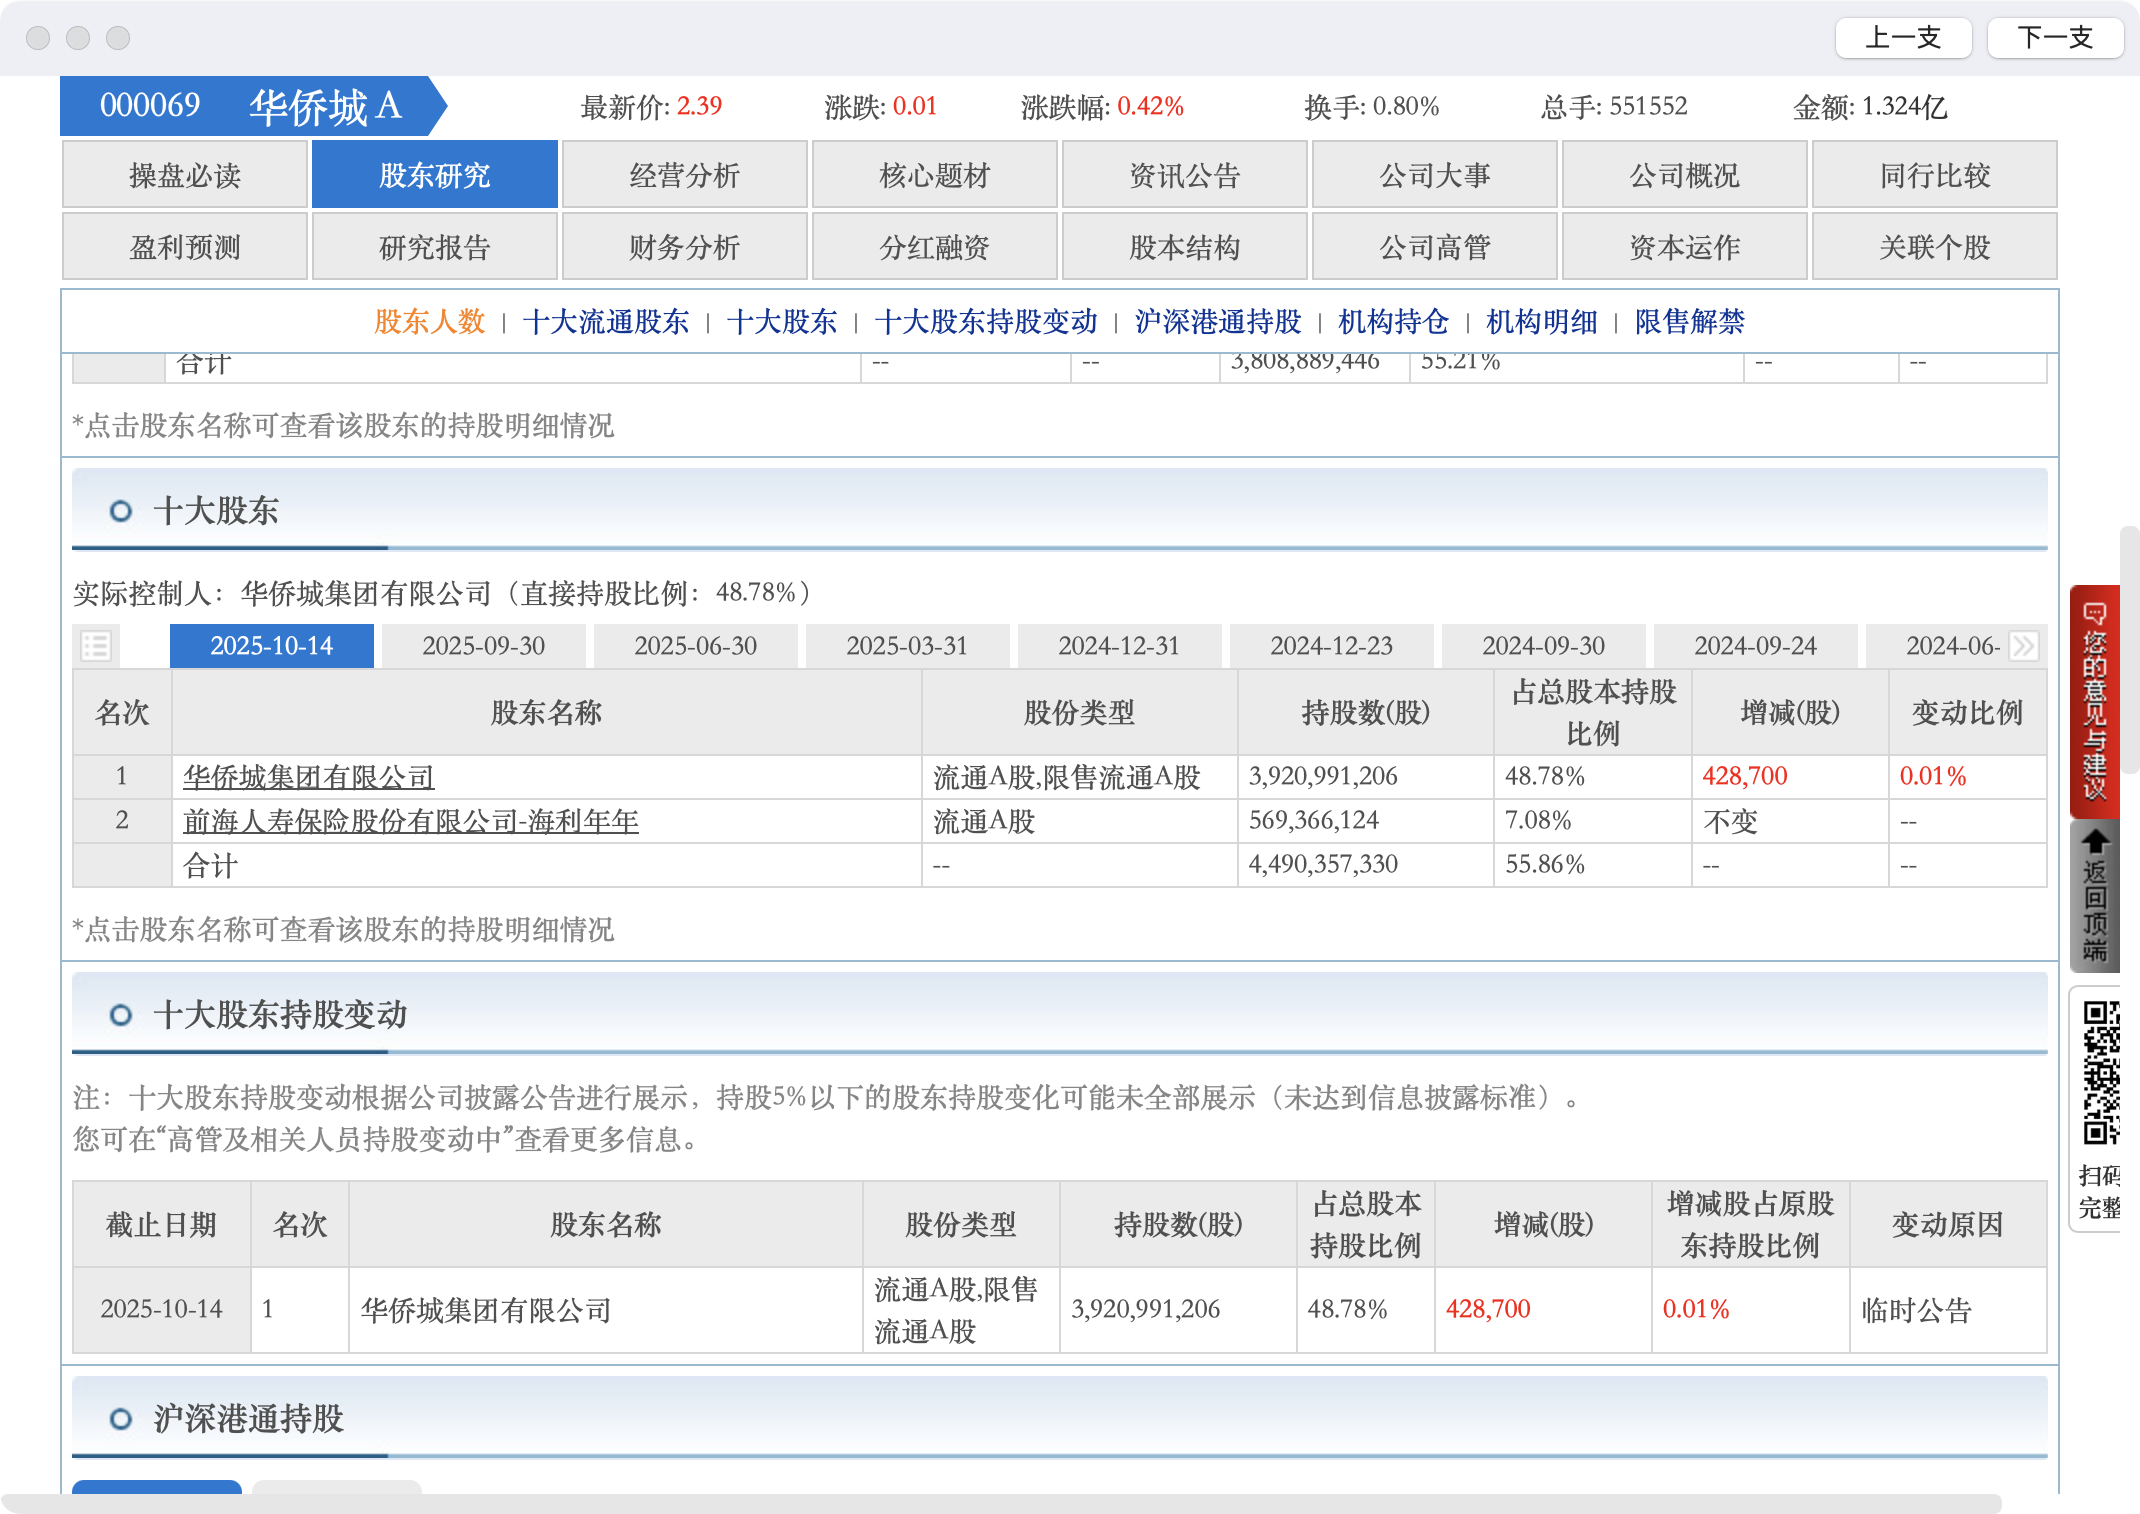
Task: Open the 经营分析 tab
Action: pyautogui.click(x=685, y=175)
